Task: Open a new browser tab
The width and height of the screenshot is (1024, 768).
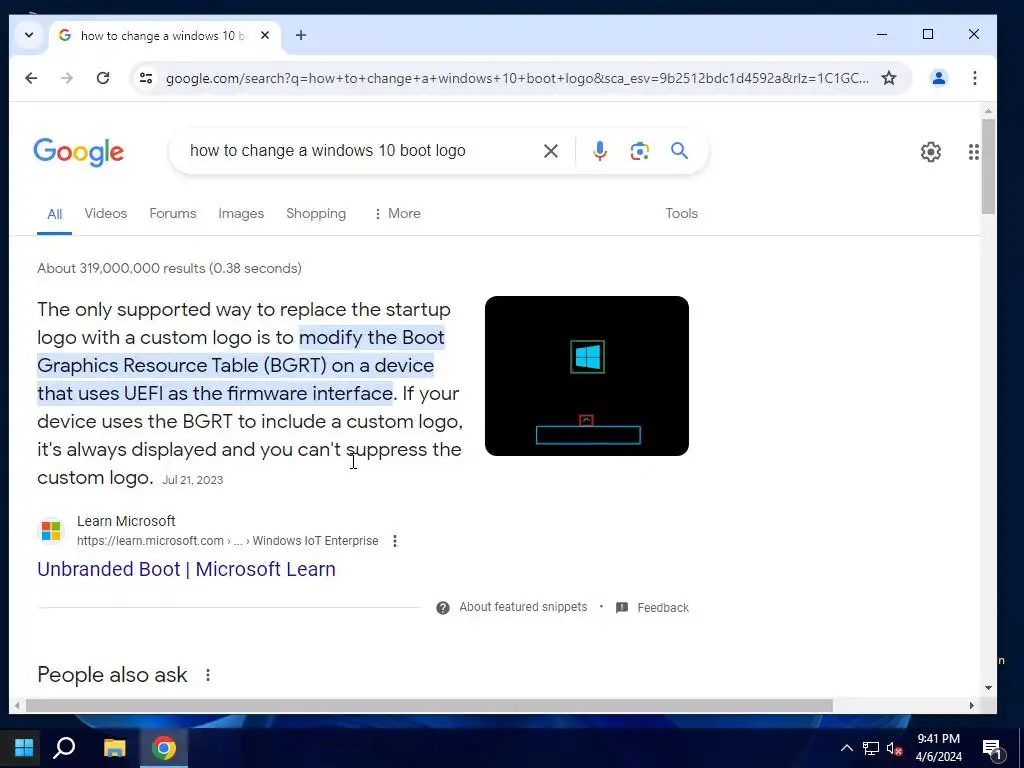Action: (x=300, y=35)
